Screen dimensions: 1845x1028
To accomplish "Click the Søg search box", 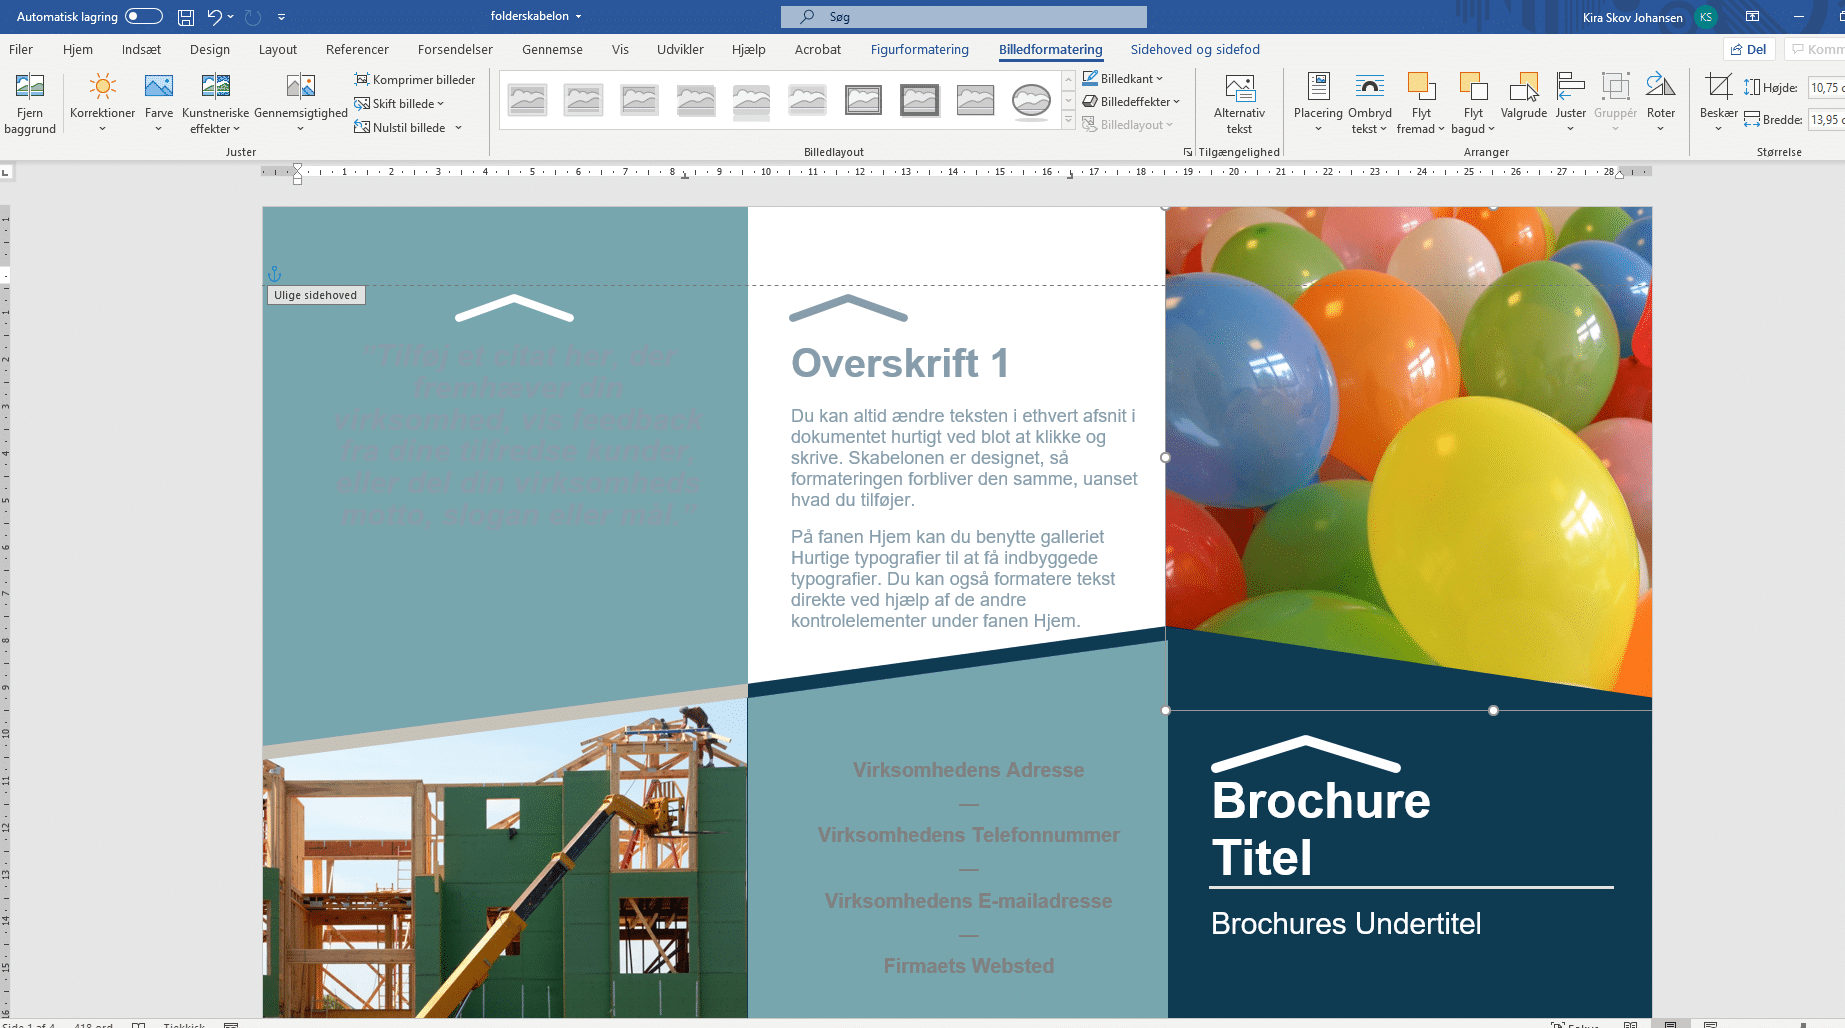I will point(964,17).
